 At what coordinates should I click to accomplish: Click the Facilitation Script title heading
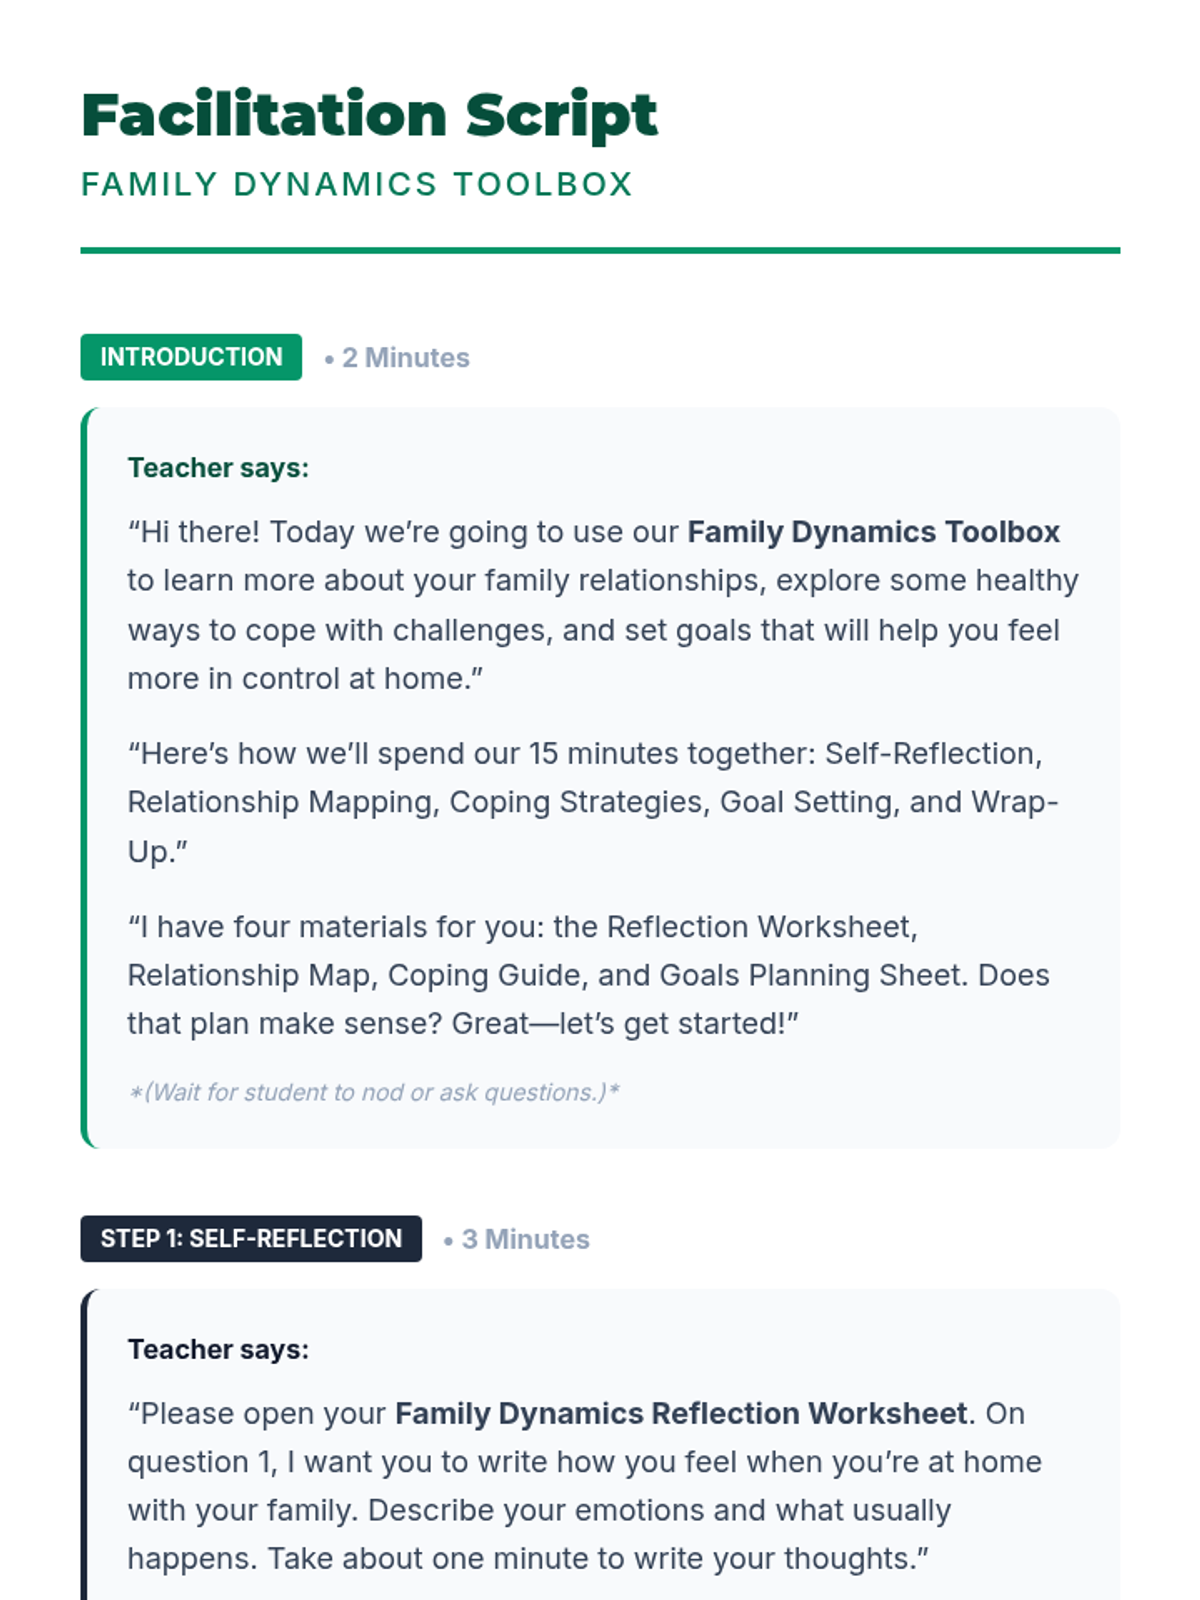[369, 115]
